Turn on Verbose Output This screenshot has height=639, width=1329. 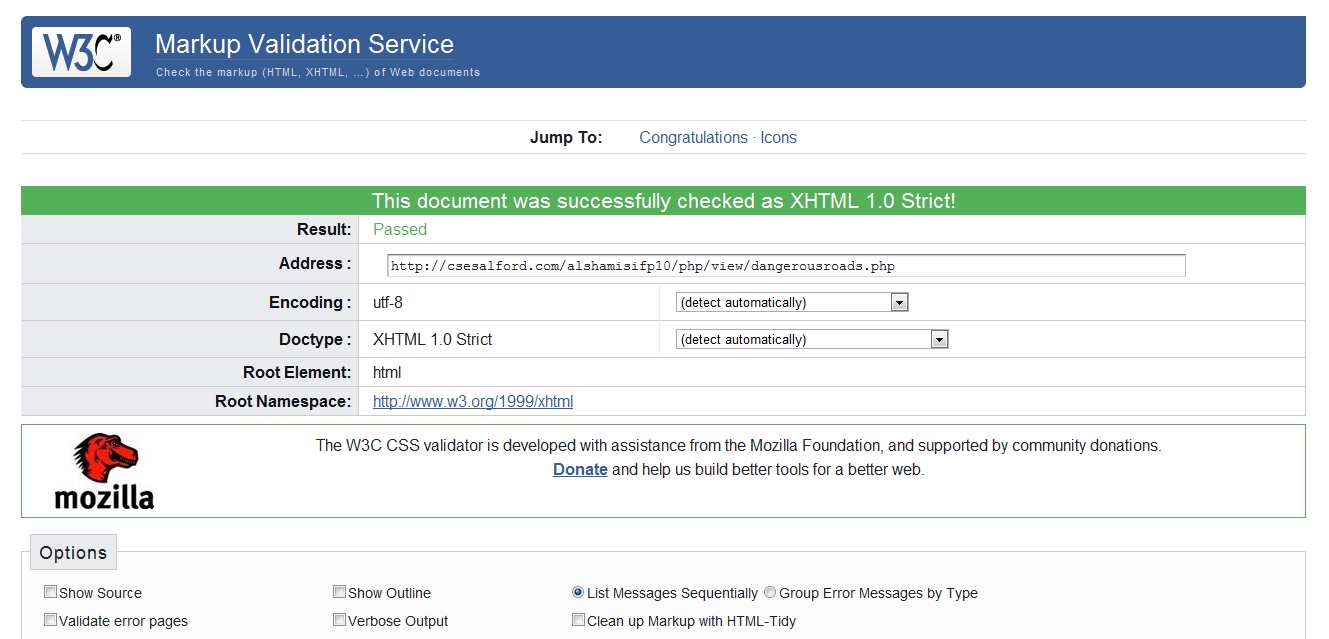click(340, 620)
